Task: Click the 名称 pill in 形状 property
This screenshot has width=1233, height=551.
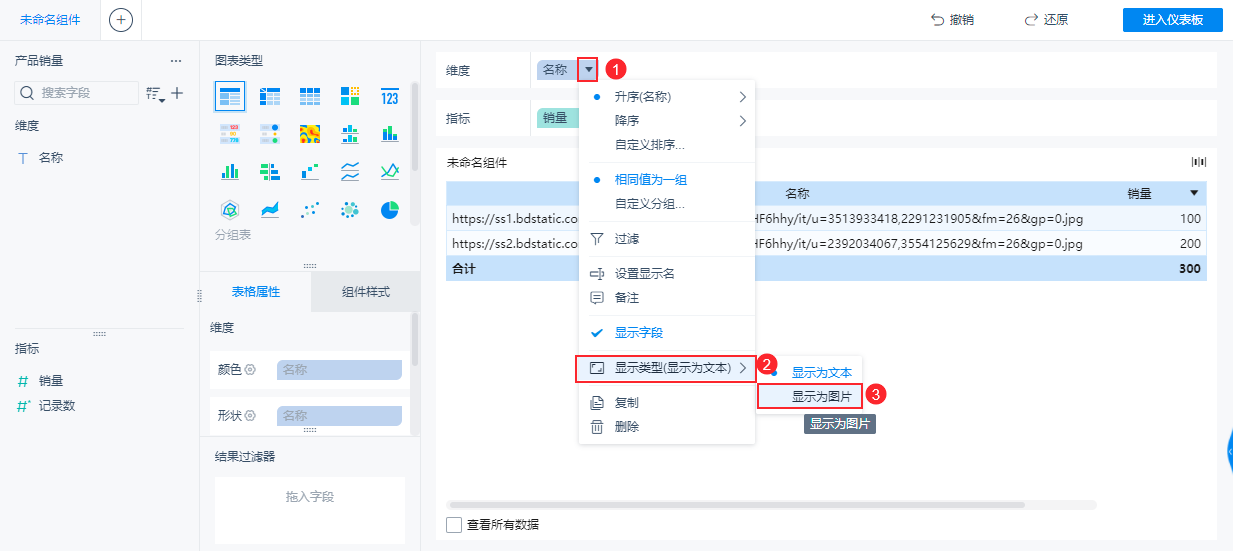Action: pyautogui.click(x=339, y=415)
